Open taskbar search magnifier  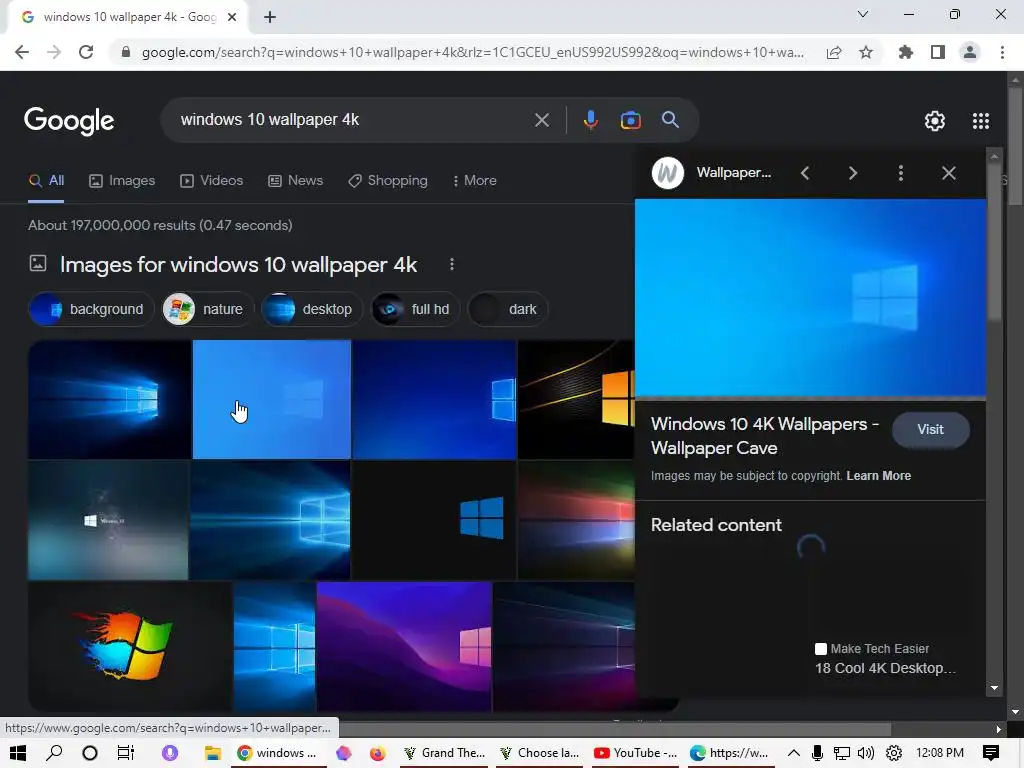point(54,753)
